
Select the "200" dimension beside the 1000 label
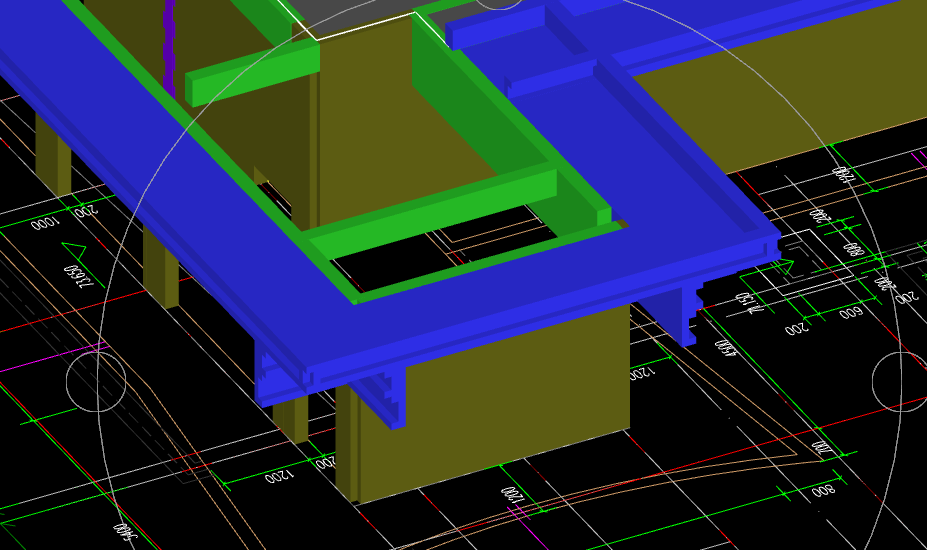pyautogui.click(x=86, y=211)
